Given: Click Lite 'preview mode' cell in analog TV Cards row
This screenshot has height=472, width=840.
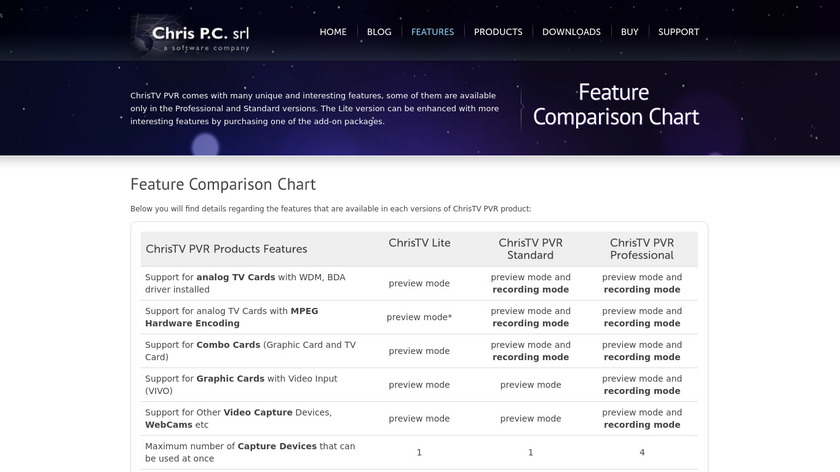Looking at the screenshot, I should pyautogui.click(x=419, y=283).
